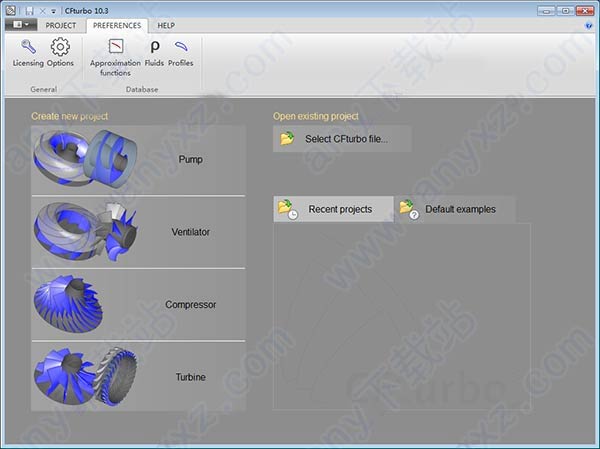Click the compressor wheel thumbnail image
This screenshot has height=449, width=600.
[68, 304]
